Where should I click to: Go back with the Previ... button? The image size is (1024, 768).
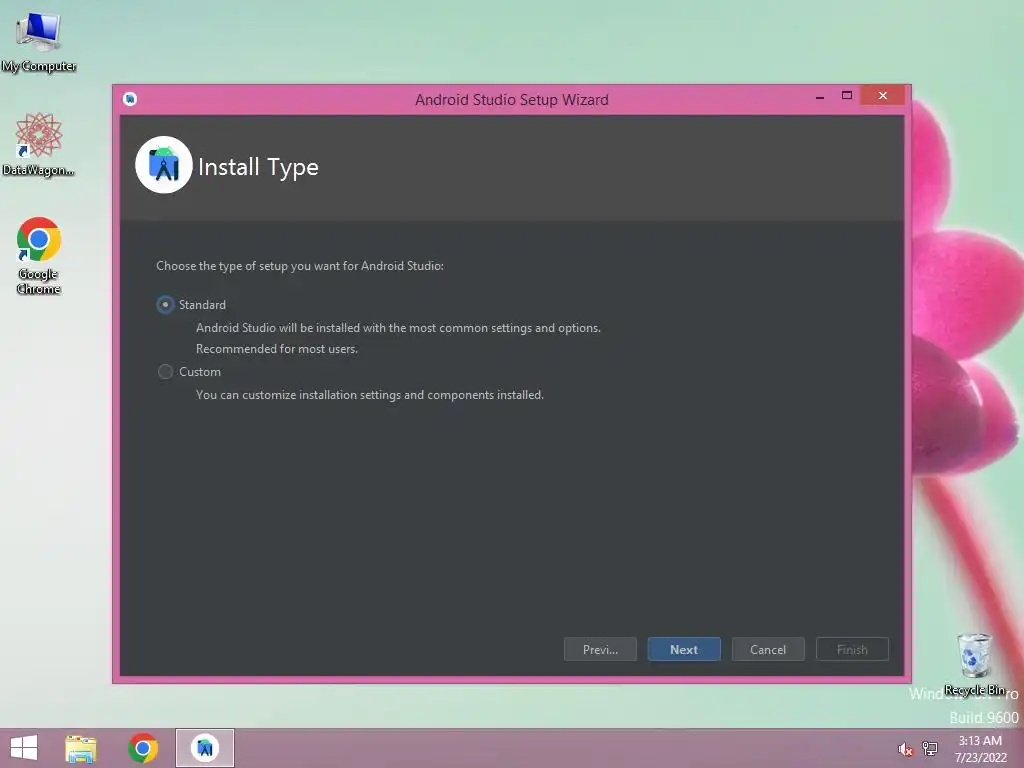[x=600, y=649]
